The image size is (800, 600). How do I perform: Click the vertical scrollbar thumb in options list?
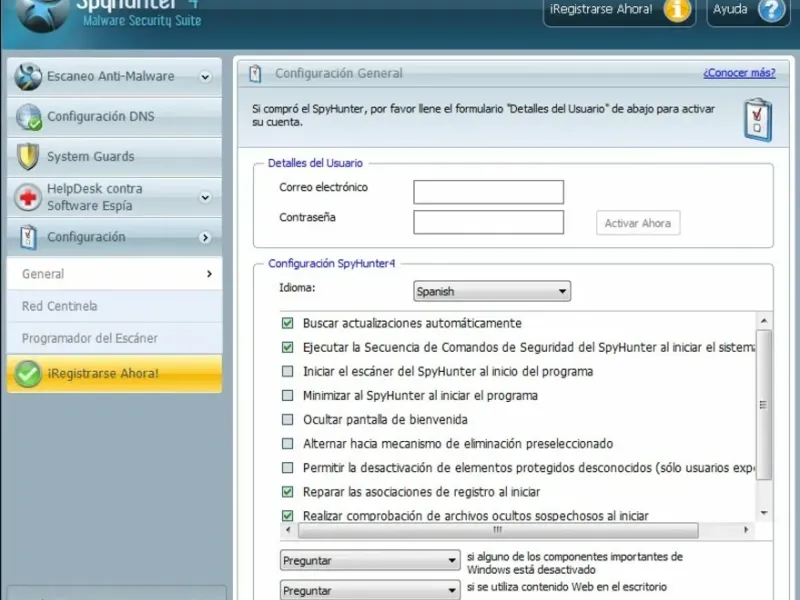(x=763, y=405)
